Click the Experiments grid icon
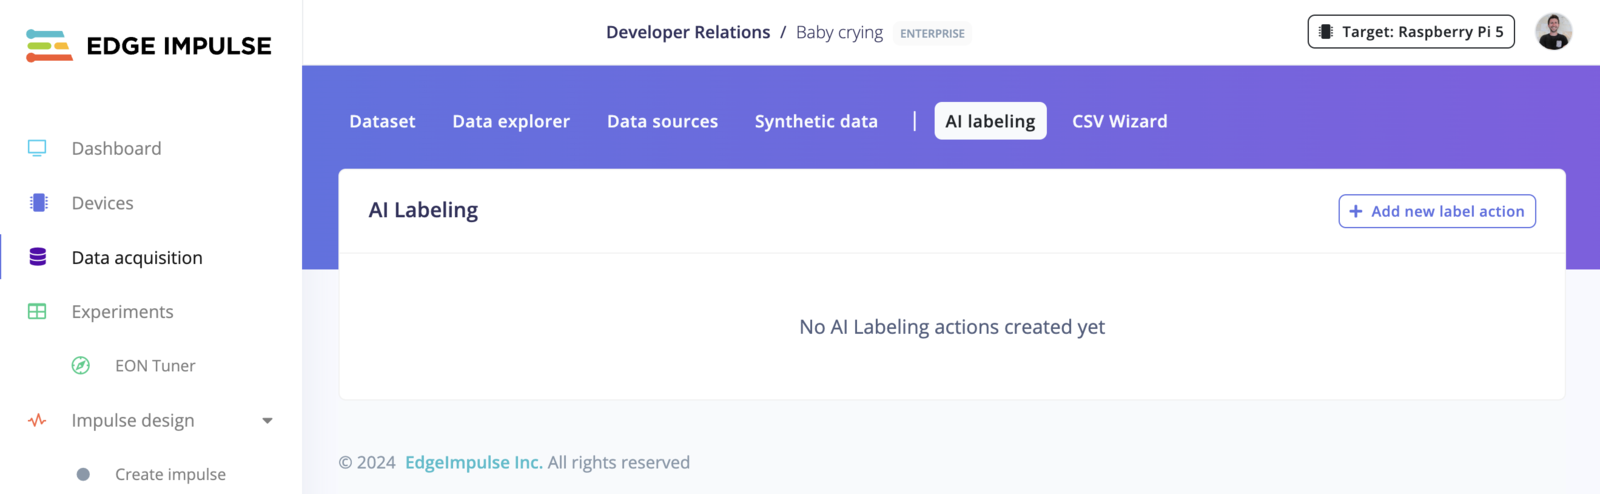This screenshot has width=1600, height=494. pyautogui.click(x=37, y=312)
